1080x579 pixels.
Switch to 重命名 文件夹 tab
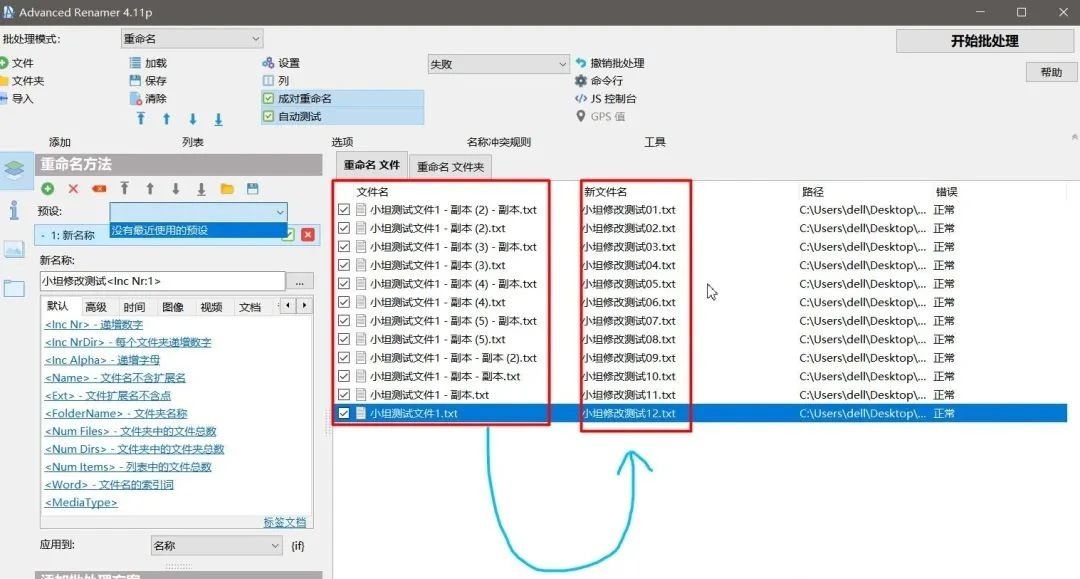coord(450,167)
